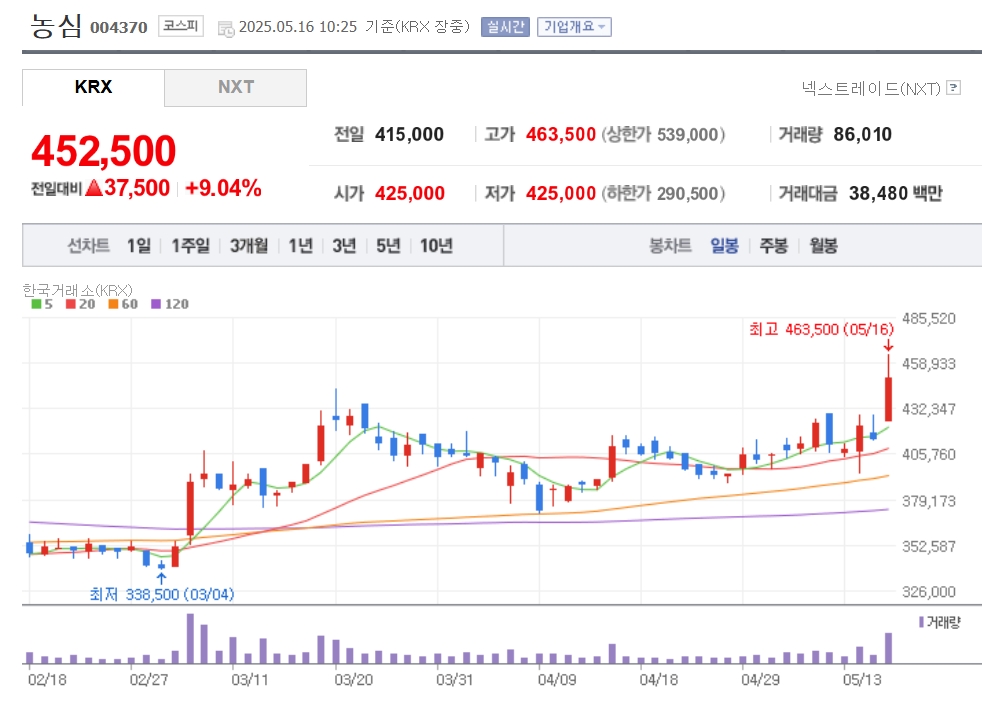Show the 10년 line chart
The image size is (982, 709).
click(436, 246)
